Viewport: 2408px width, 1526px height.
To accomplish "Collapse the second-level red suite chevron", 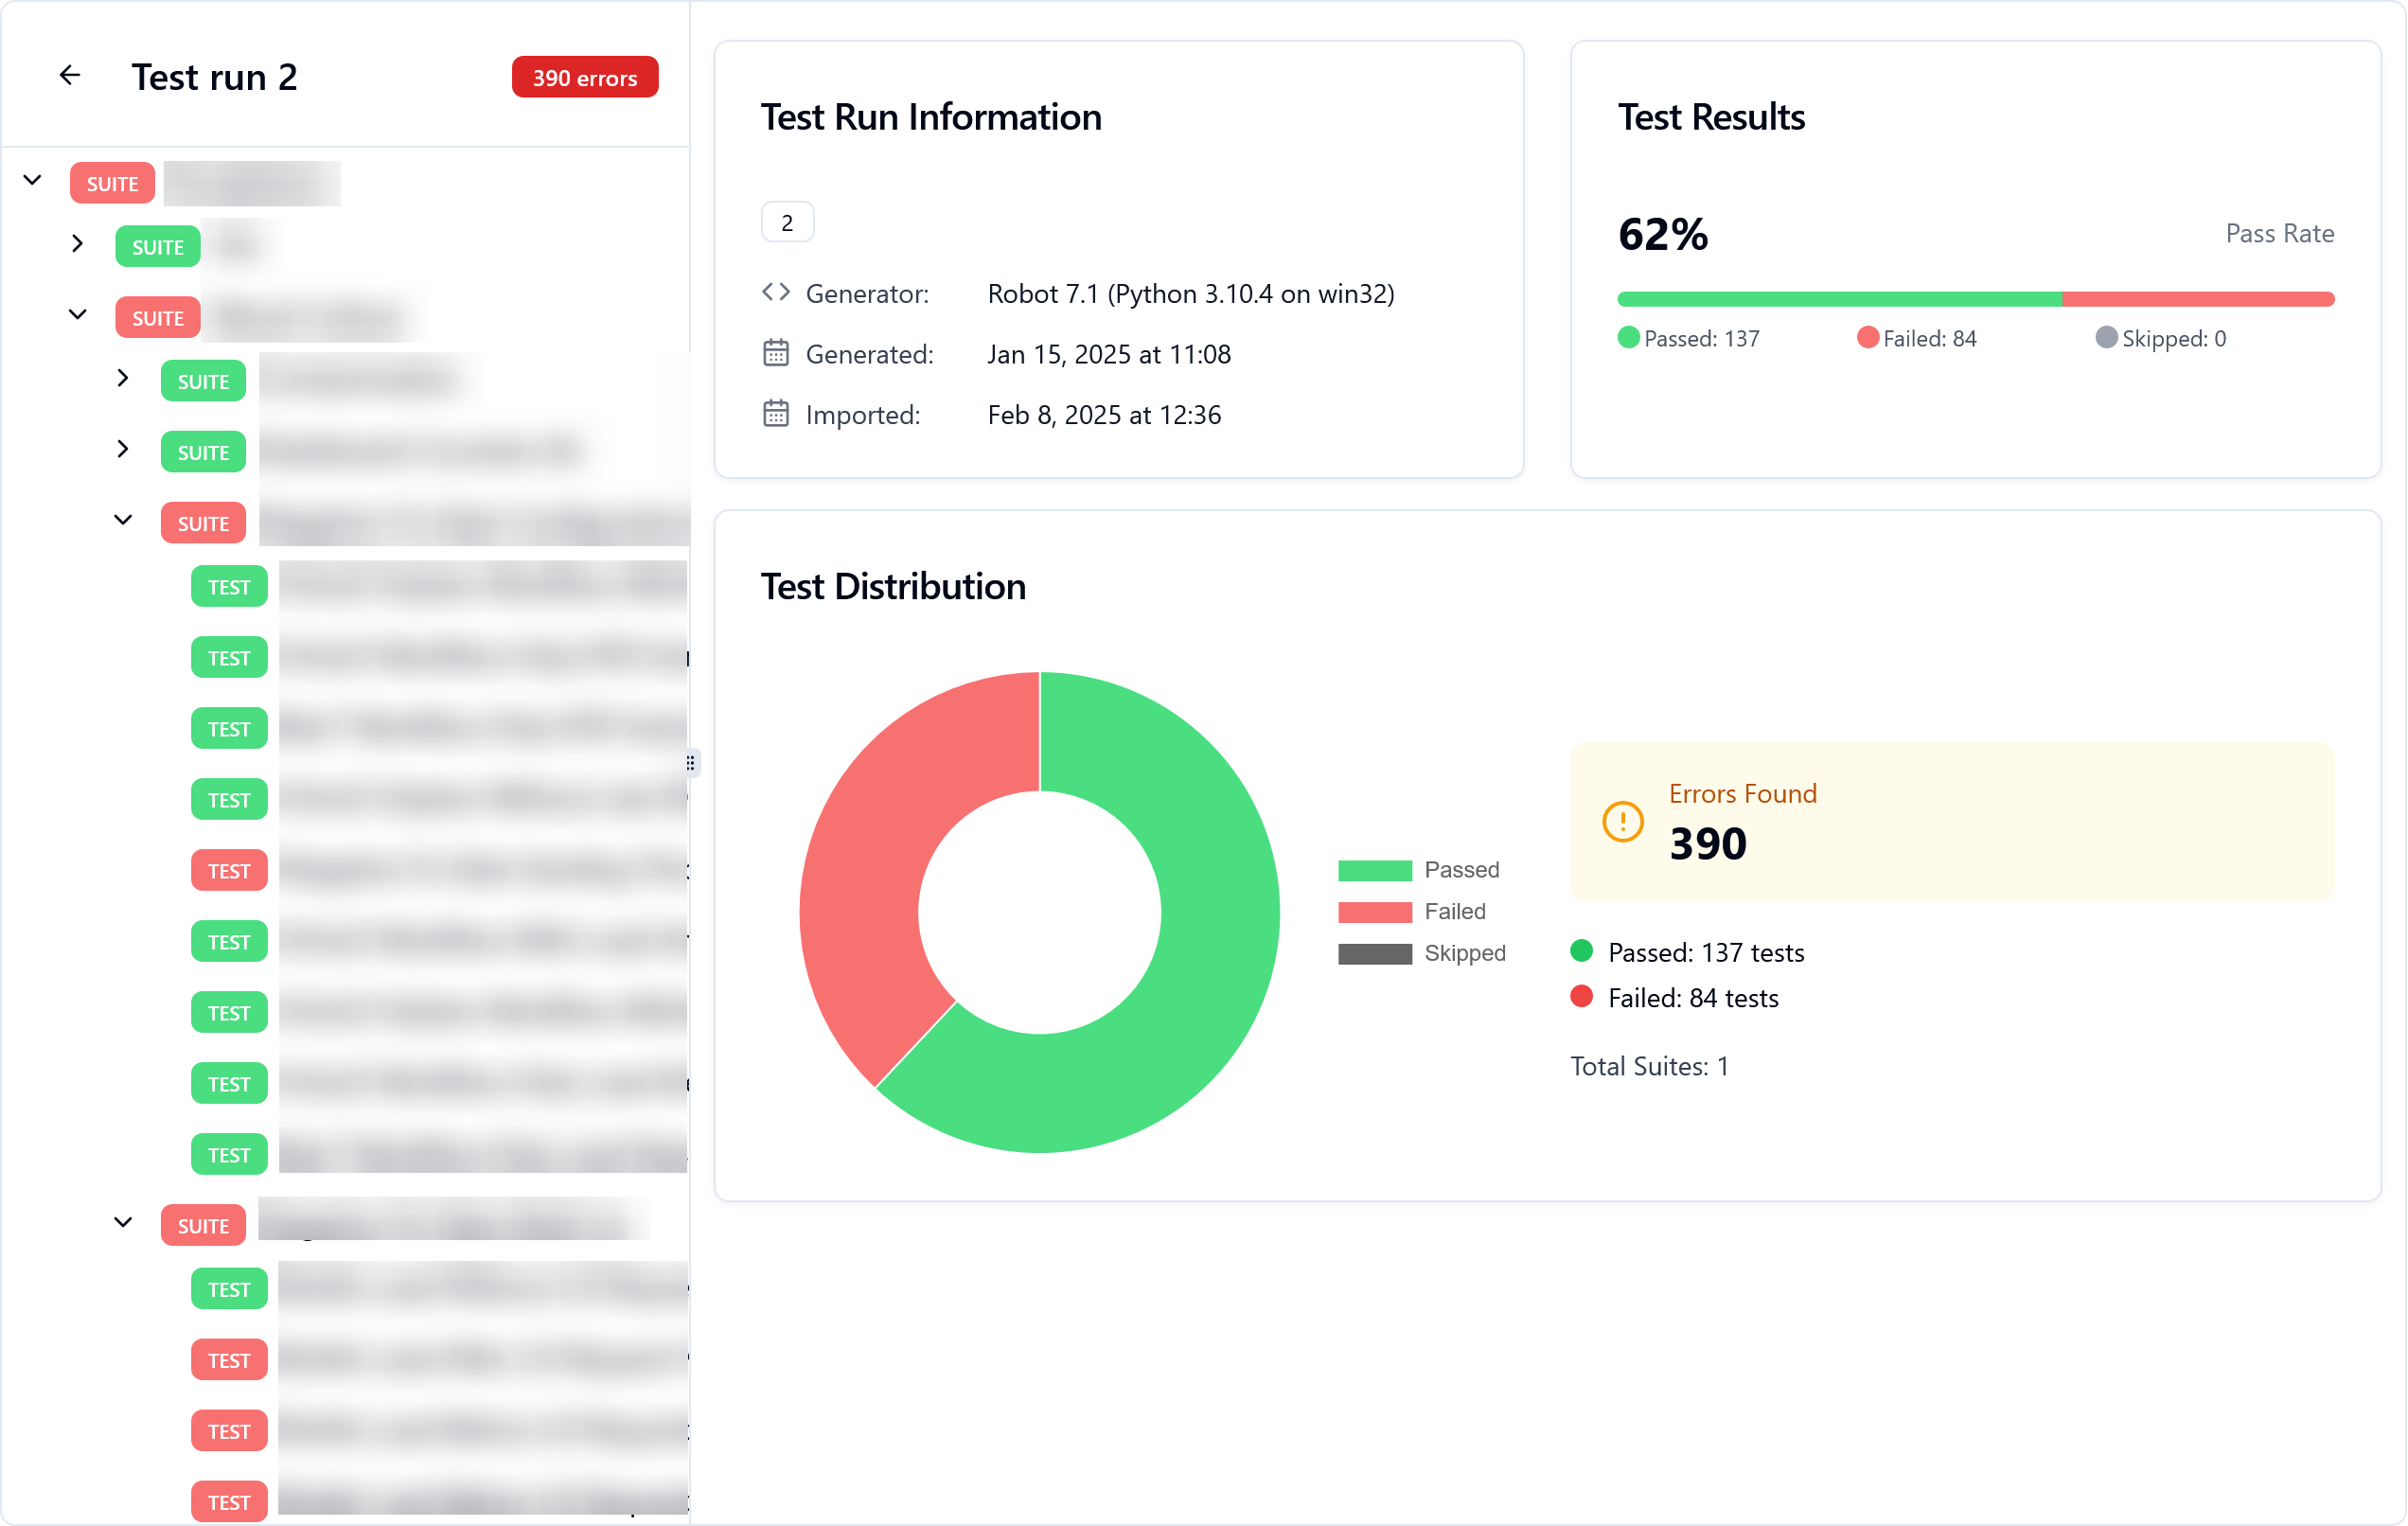I will point(78,315).
